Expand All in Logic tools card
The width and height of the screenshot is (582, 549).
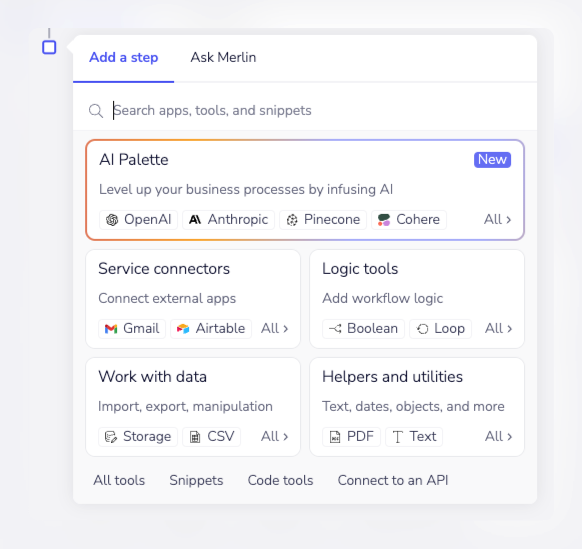point(498,329)
